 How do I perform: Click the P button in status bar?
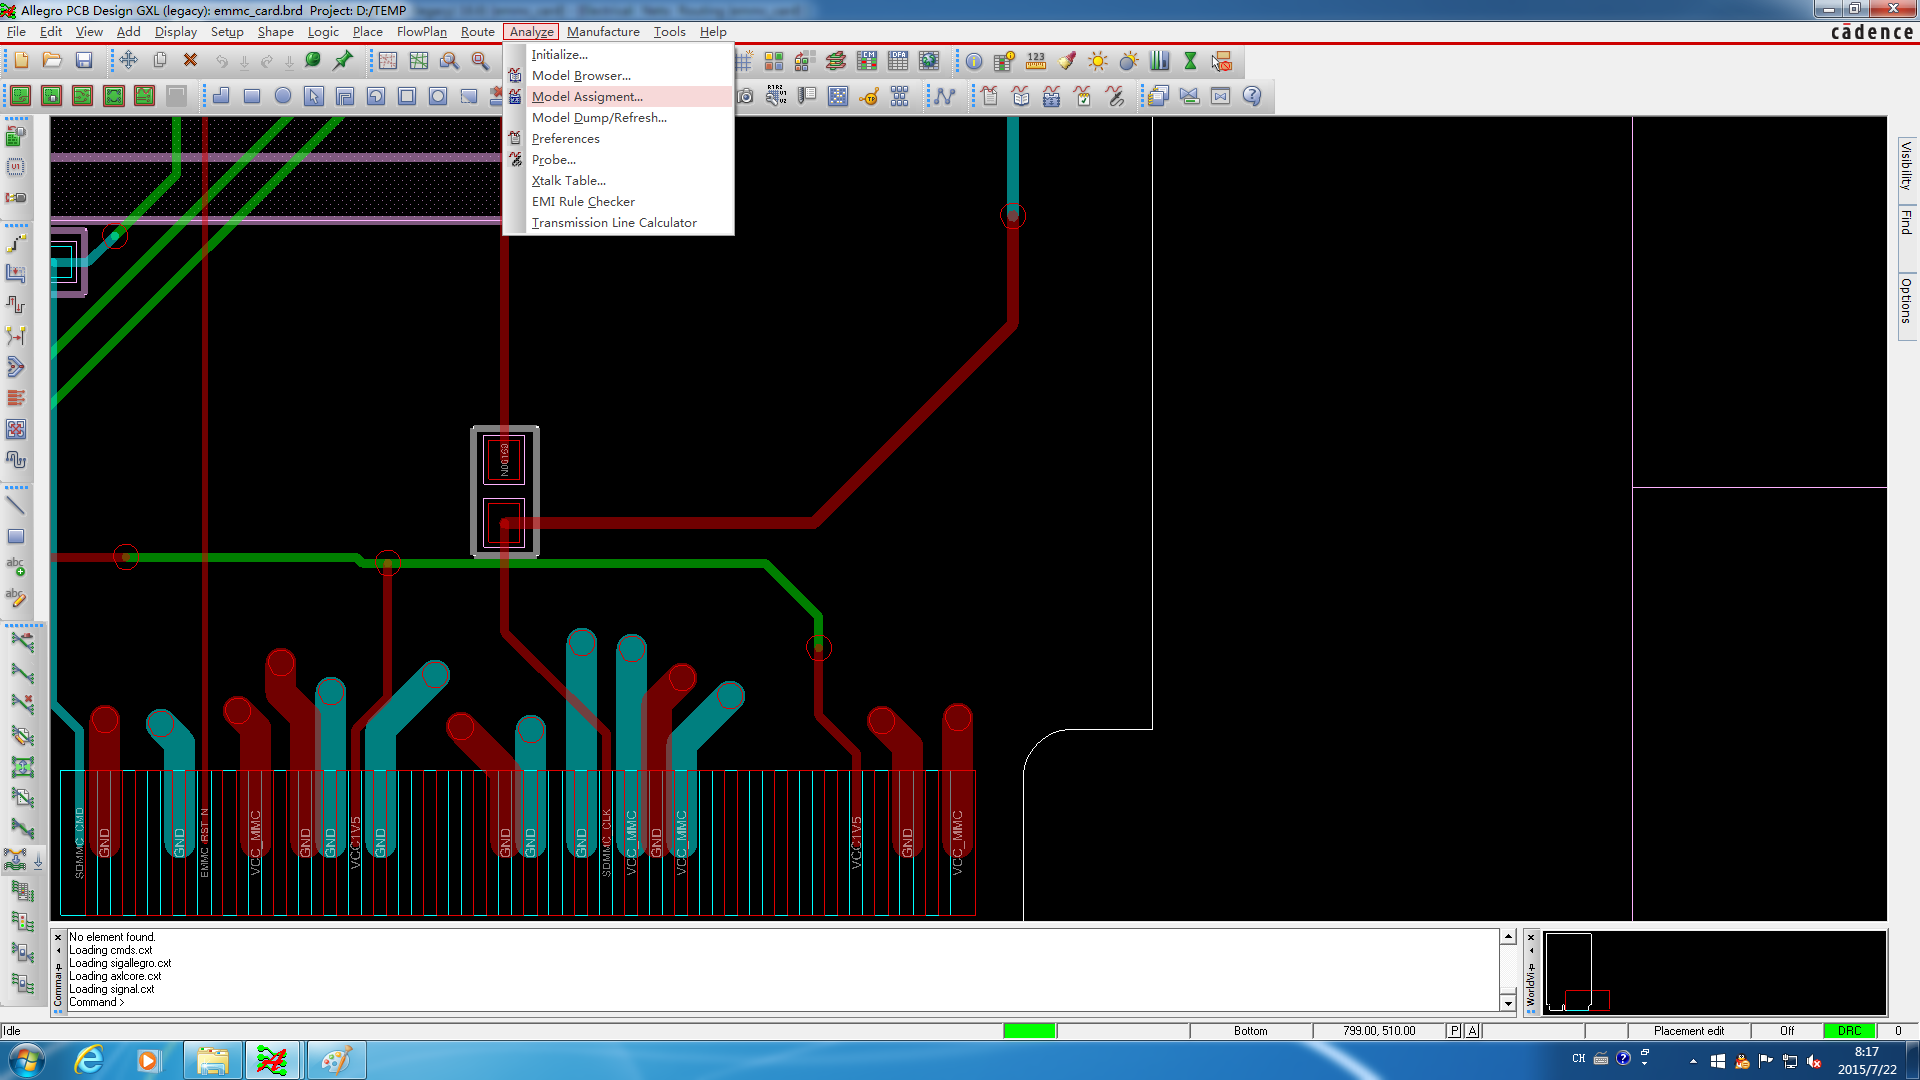pos(1454,1031)
